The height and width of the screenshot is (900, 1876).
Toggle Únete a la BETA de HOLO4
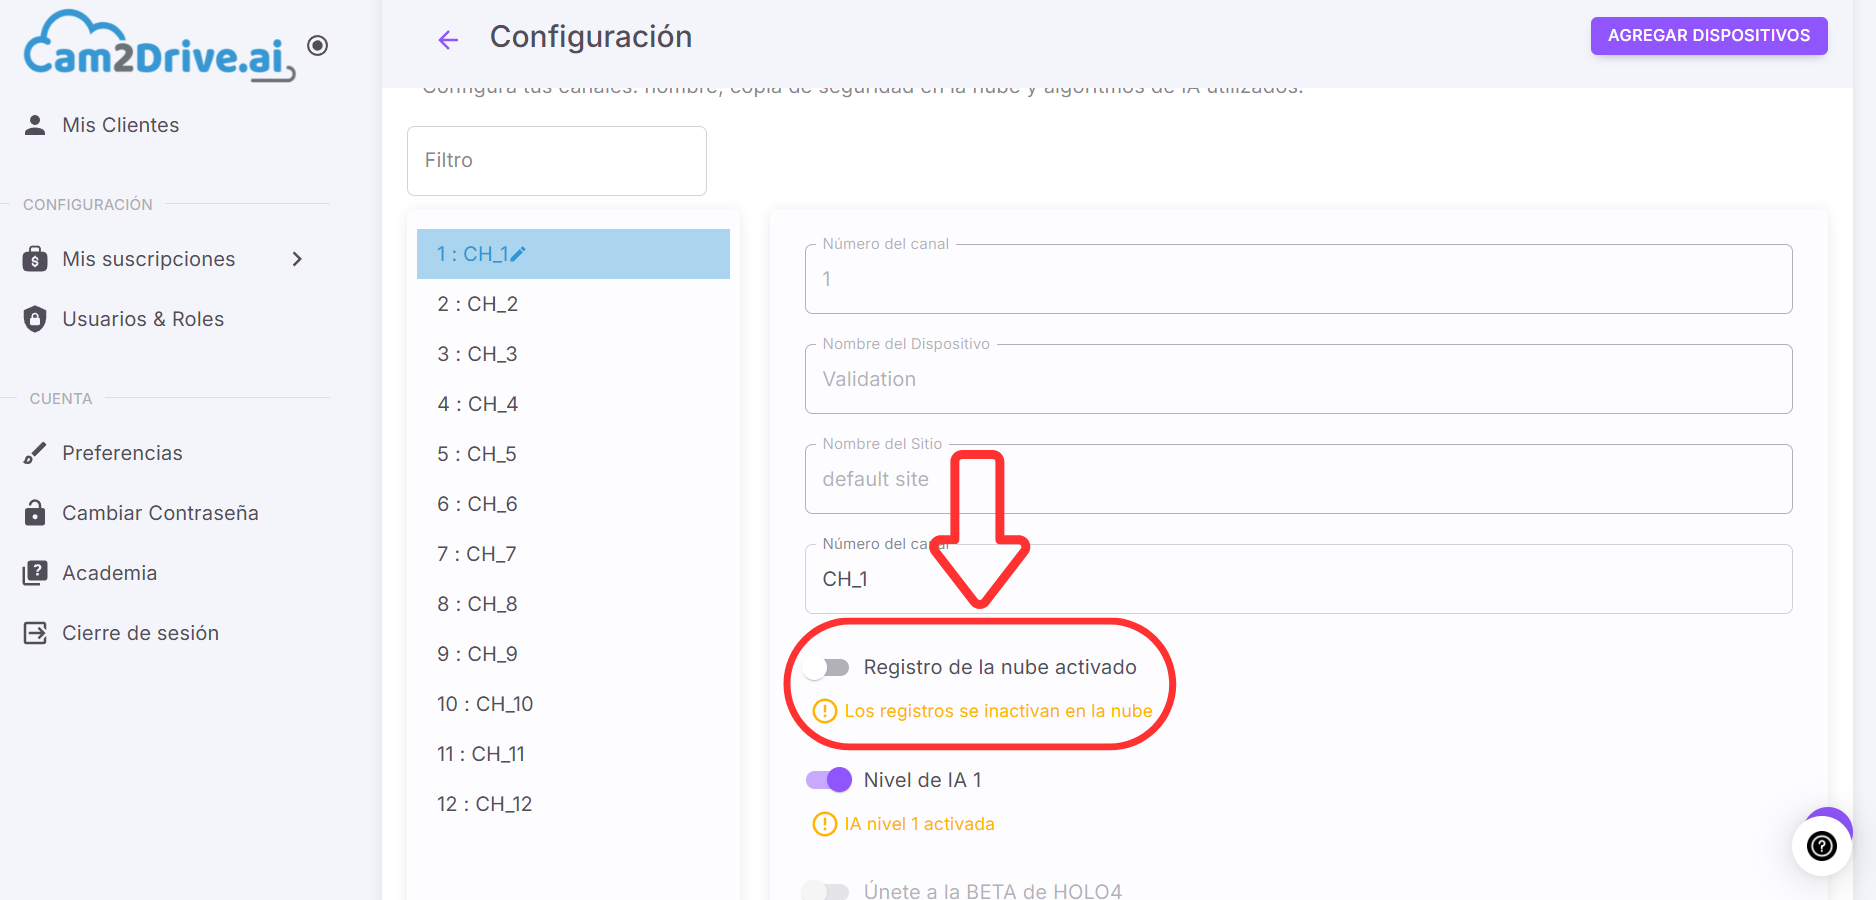click(826, 890)
